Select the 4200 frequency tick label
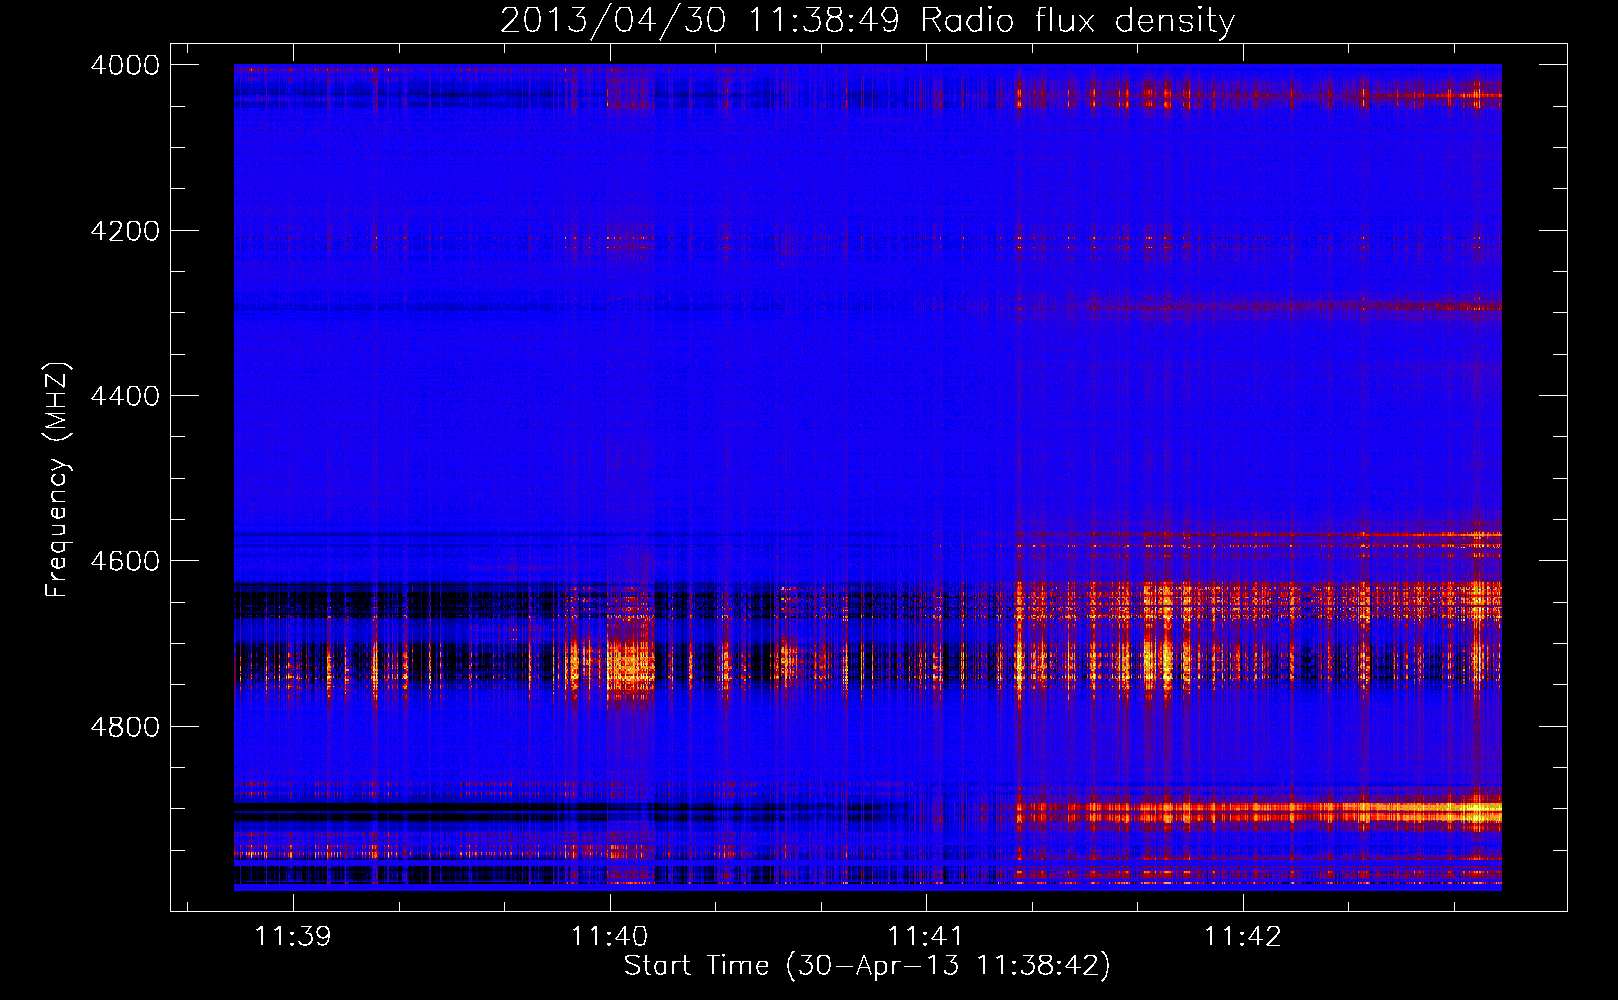 click(125, 231)
